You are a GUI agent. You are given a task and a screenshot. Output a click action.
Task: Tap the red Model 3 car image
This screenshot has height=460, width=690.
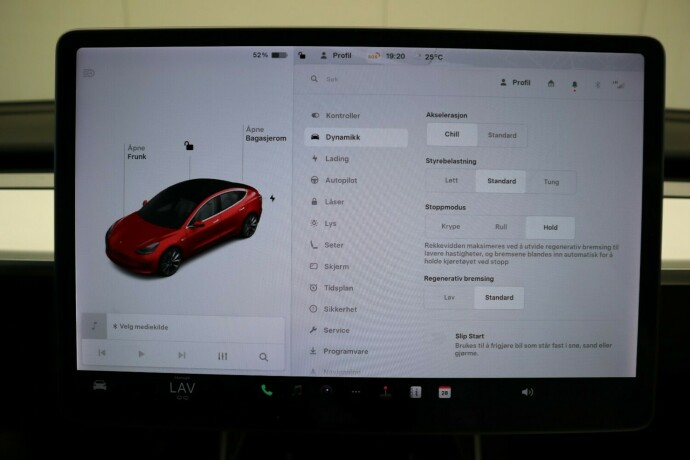pyautogui.click(x=184, y=227)
